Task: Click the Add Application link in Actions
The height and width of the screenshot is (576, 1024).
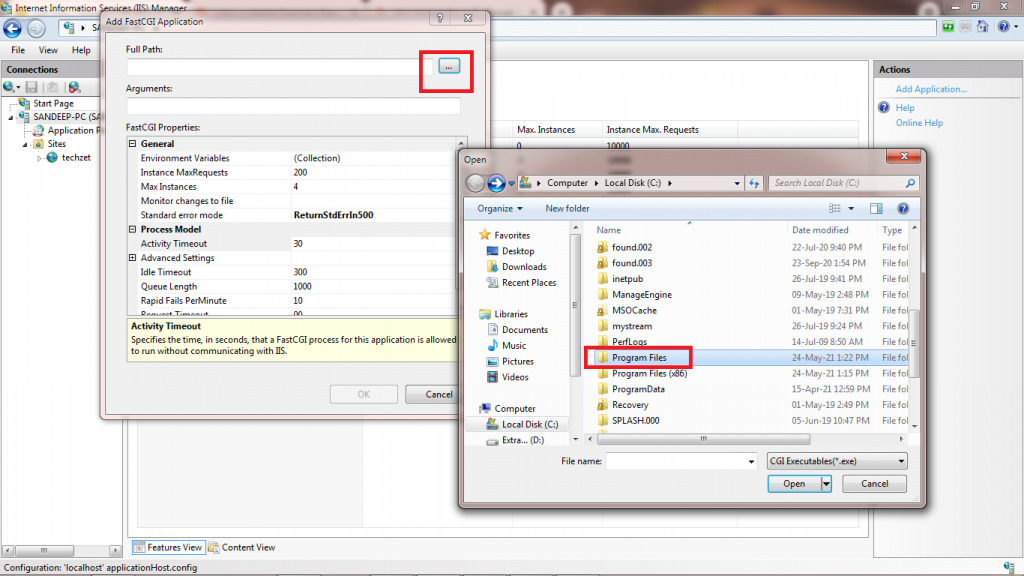Action: click(931, 89)
